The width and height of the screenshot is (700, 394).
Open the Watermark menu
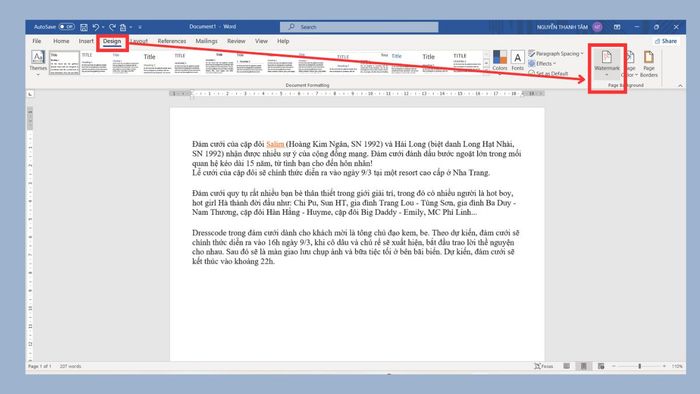607,63
